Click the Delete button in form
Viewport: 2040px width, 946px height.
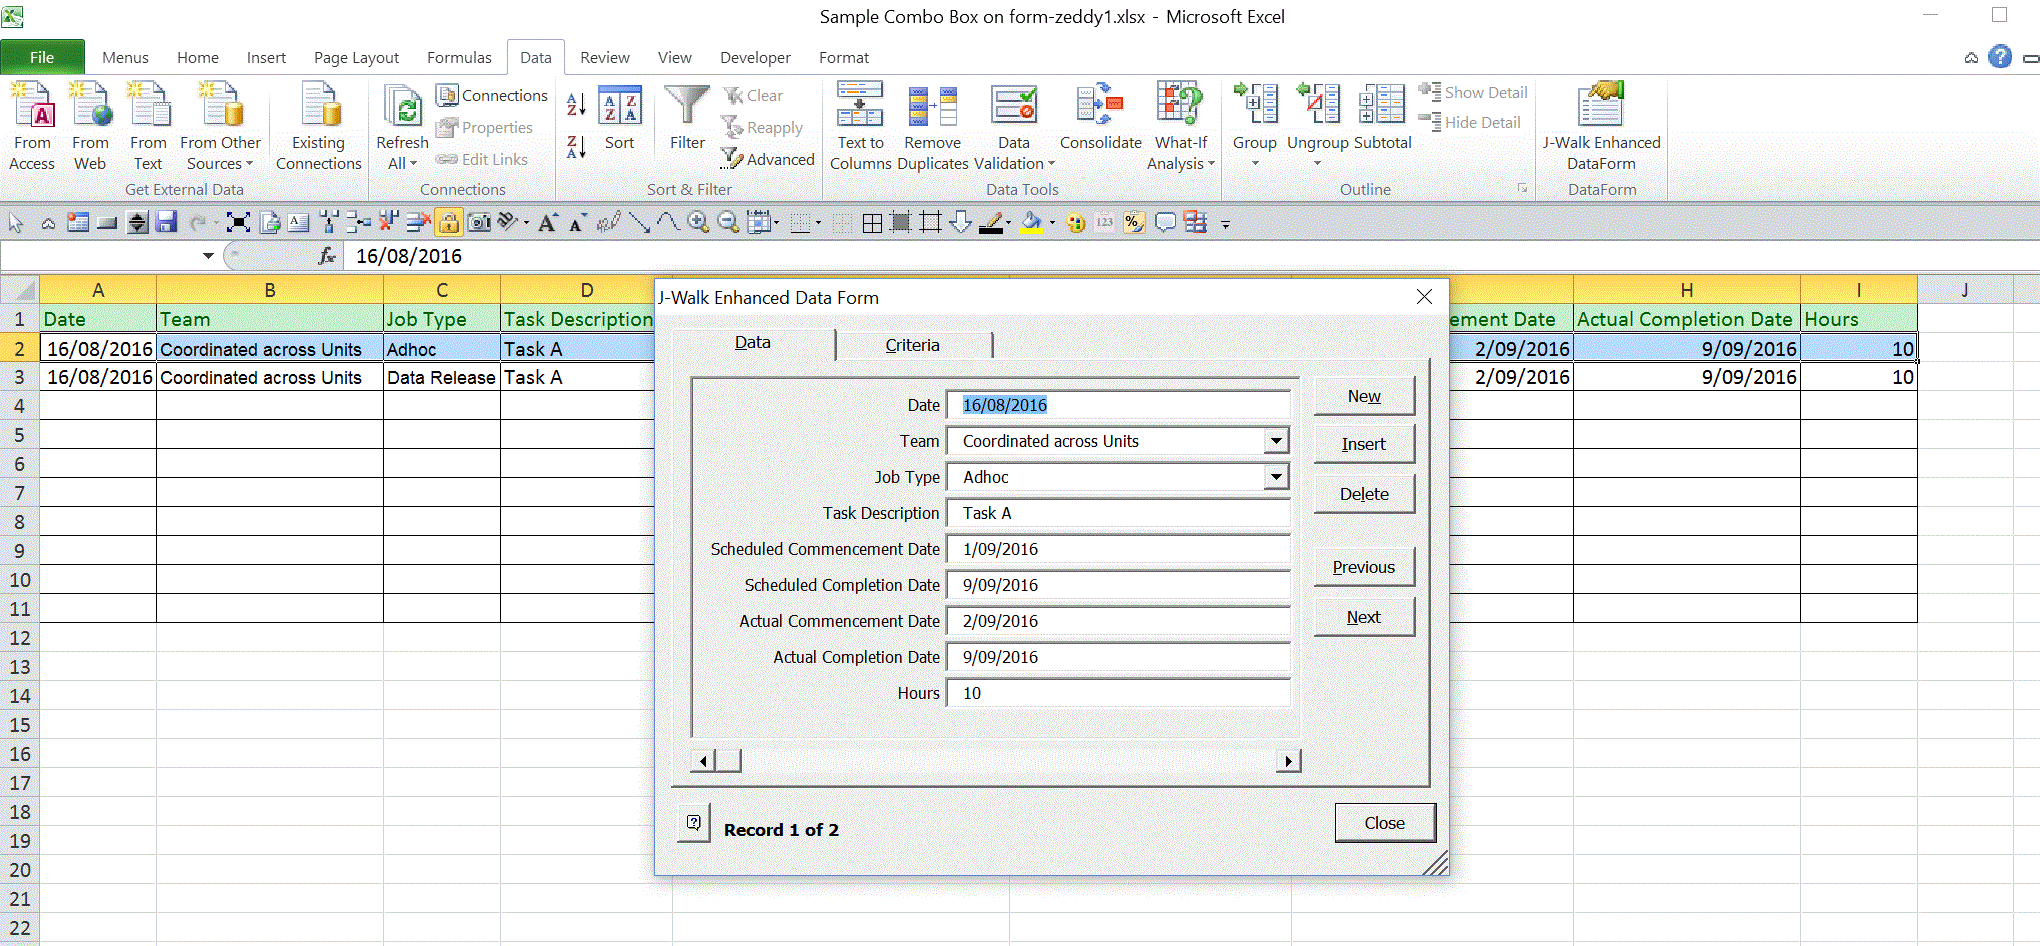point(1364,494)
